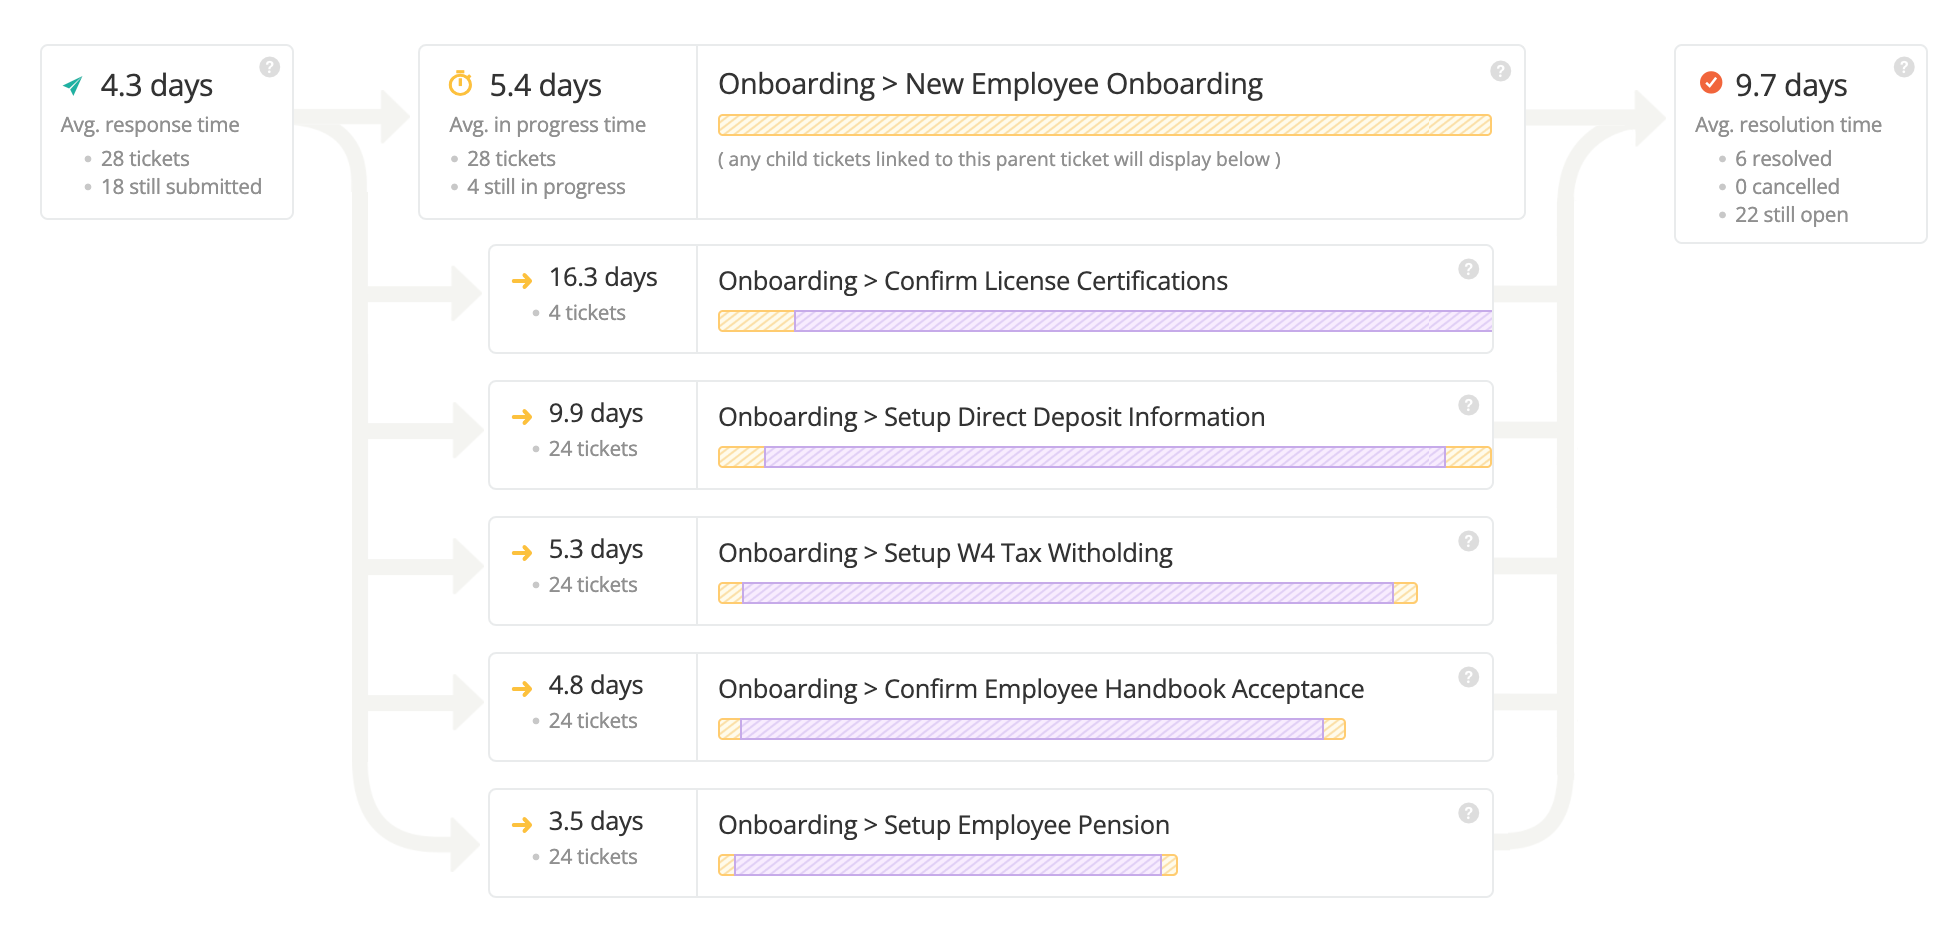Open the Setup Direct Deposit Information ticket
This screenshot has width=1953, height=936.
coord(990,417)
